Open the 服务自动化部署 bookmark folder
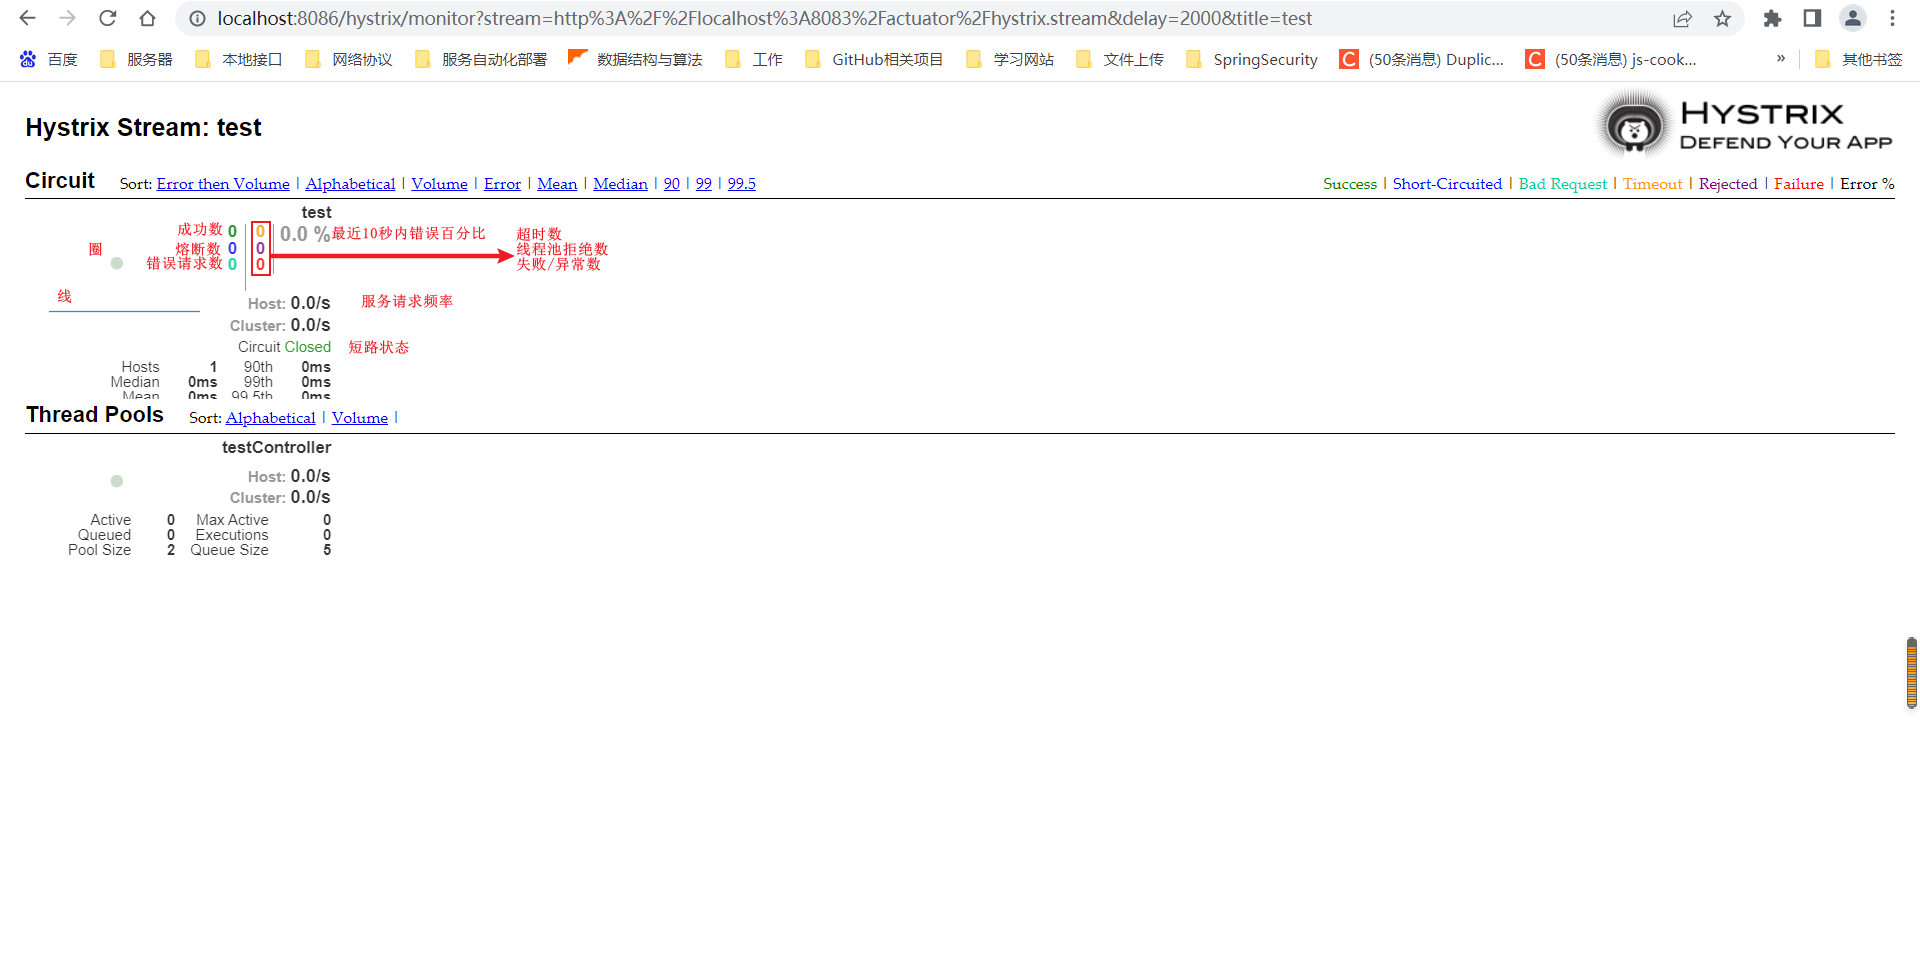The width and height of the screenshot is (1920, 973). pos(480,59)
